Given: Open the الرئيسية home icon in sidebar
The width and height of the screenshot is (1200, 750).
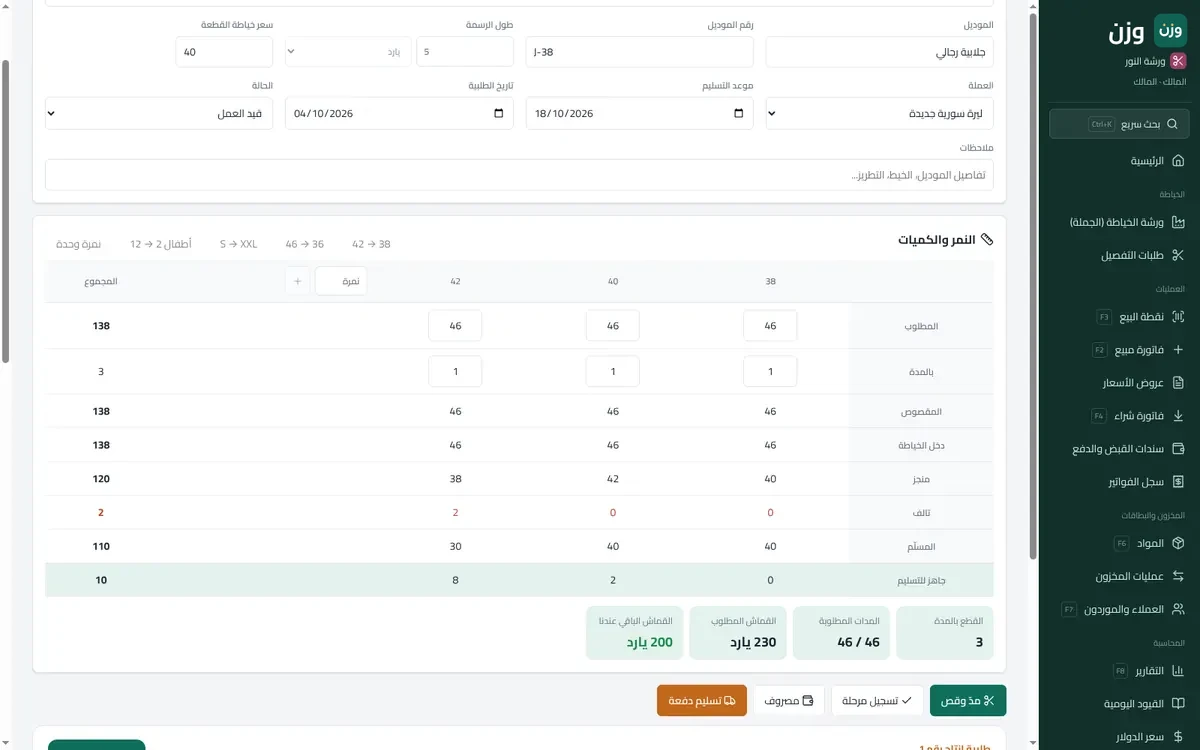Looking at the screenshot, I should click(1178, 161).
